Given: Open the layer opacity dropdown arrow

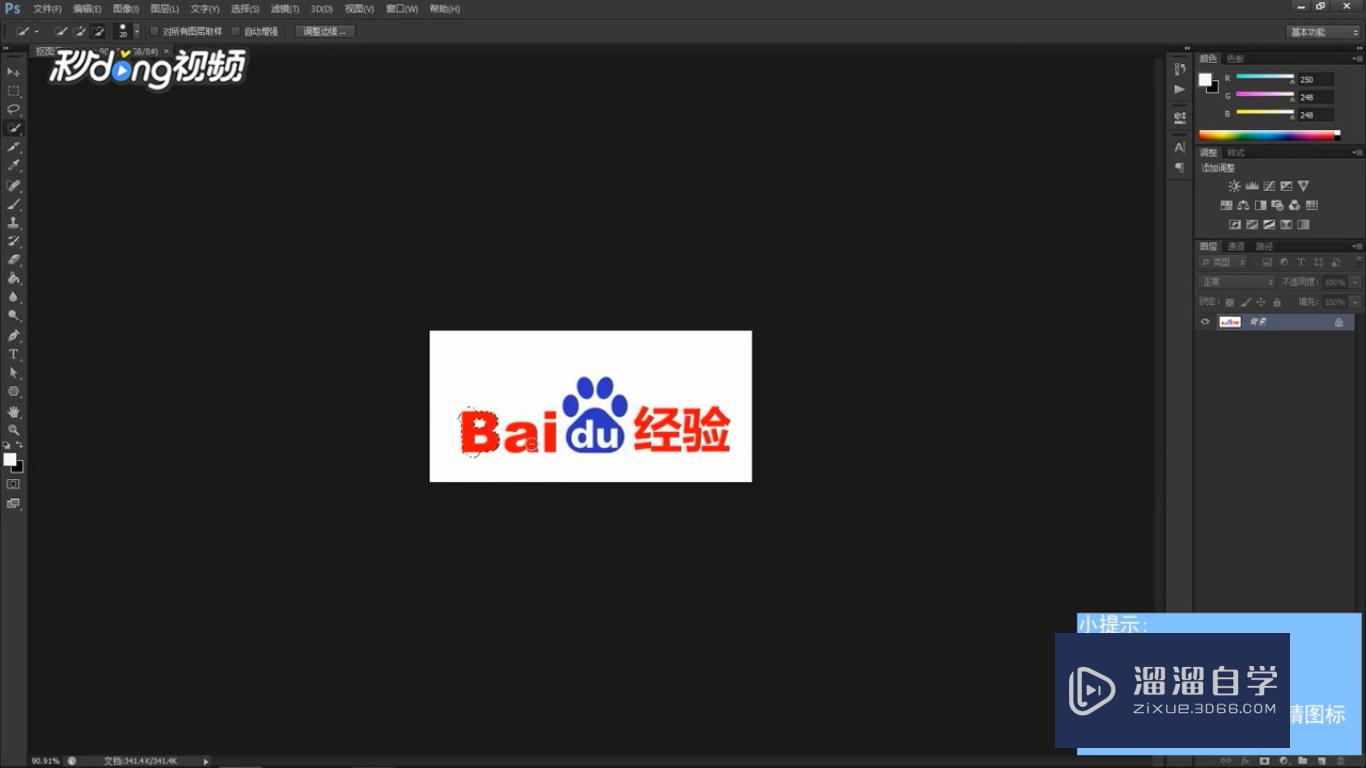Looking at the screenshot, I should click(x=1355, y=282).
